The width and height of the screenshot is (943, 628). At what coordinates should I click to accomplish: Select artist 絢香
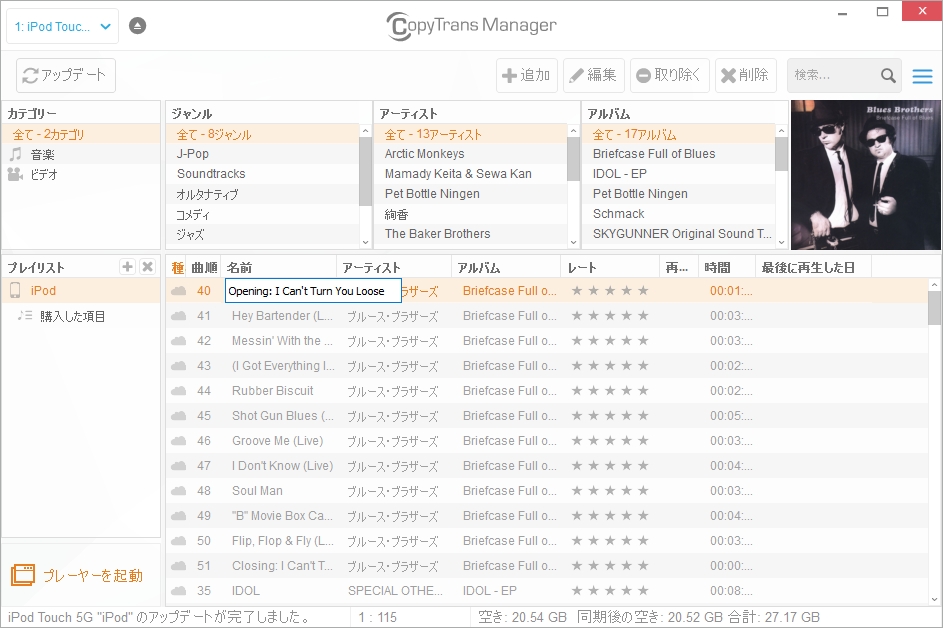click(470, 214)
